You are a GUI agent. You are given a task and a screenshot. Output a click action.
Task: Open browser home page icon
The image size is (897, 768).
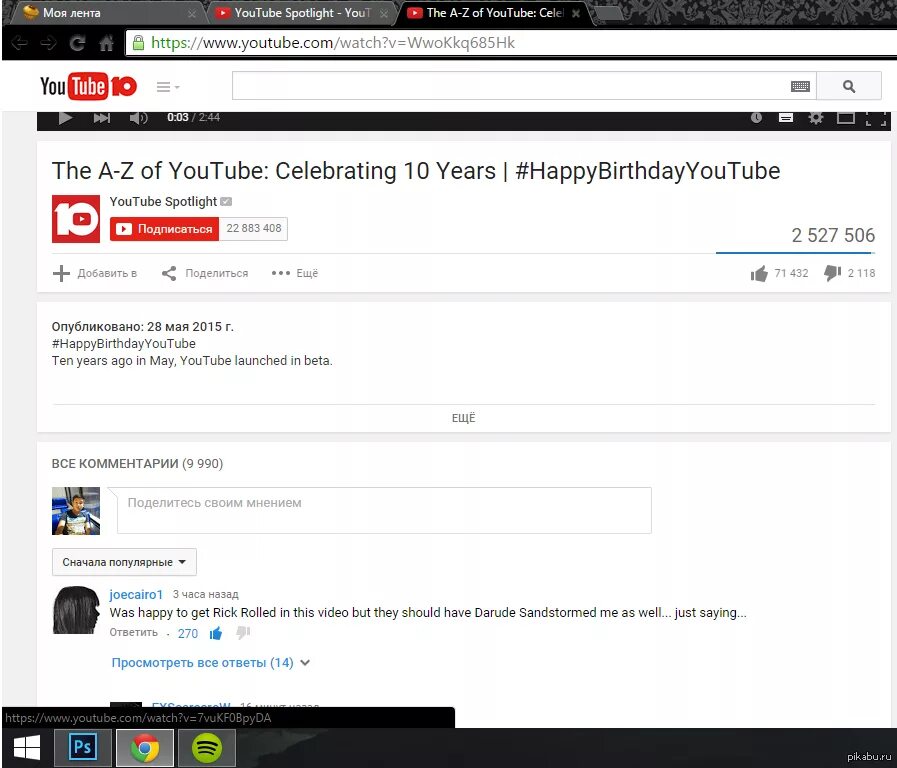pos(106,43)
